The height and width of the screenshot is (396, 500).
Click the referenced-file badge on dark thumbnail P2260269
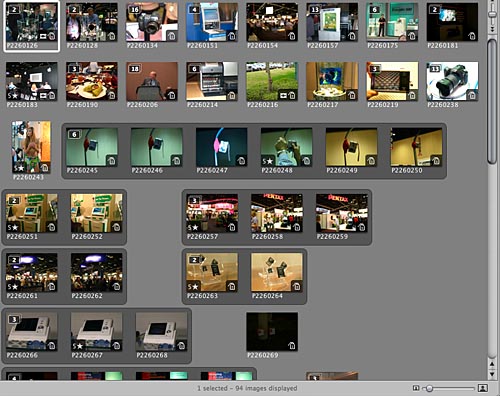tap(292, 346)
